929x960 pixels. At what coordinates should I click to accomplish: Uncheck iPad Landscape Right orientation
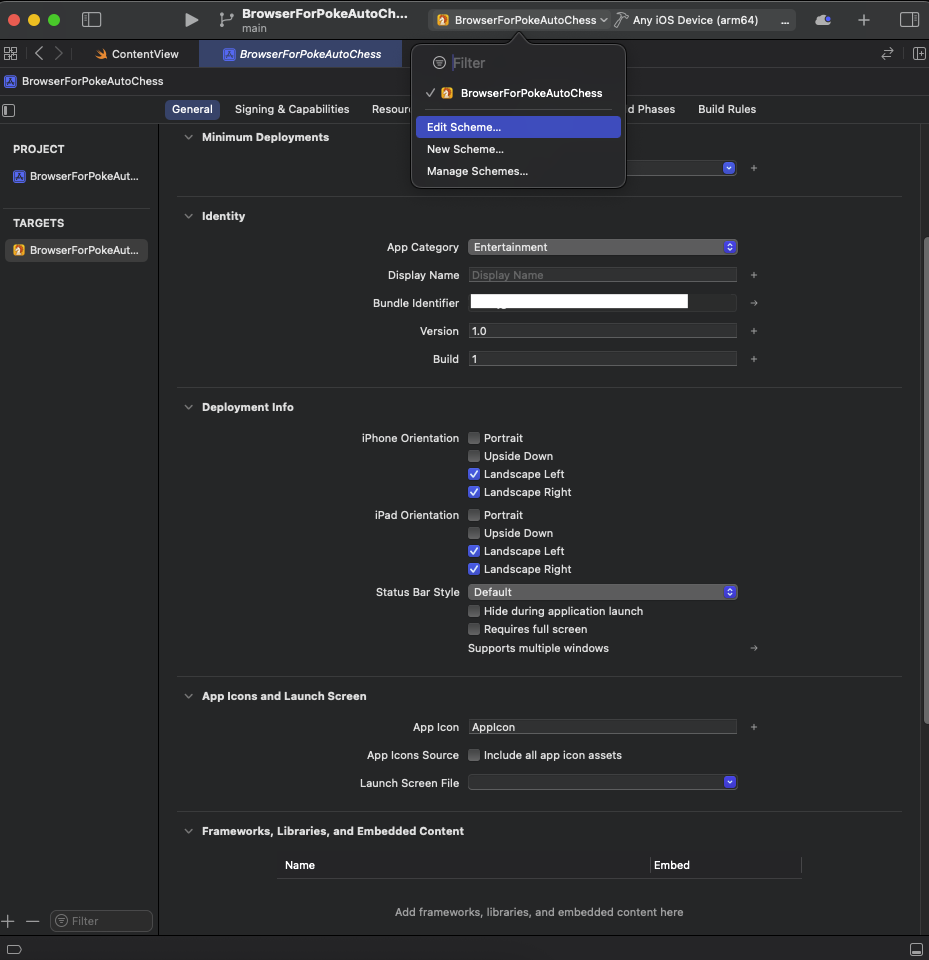pyautogui.click(x=474, y=569)
